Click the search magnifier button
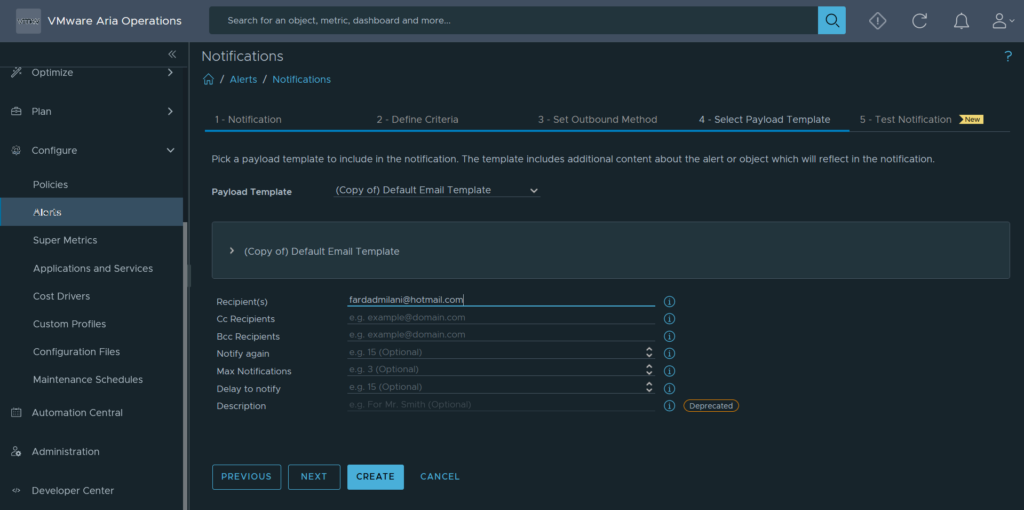This screenshot has height=510, width=1024. pos(831,20)
